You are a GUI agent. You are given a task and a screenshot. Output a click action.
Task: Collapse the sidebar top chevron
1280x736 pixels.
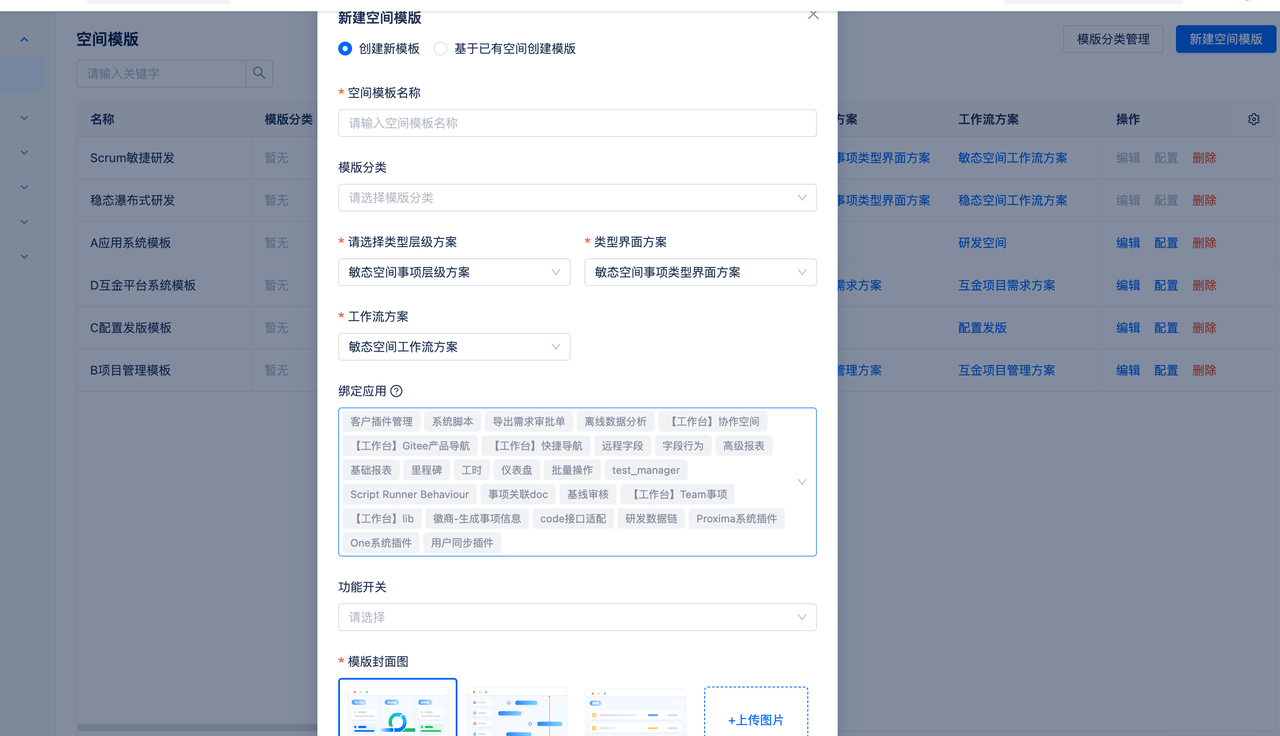pos(24,40)
